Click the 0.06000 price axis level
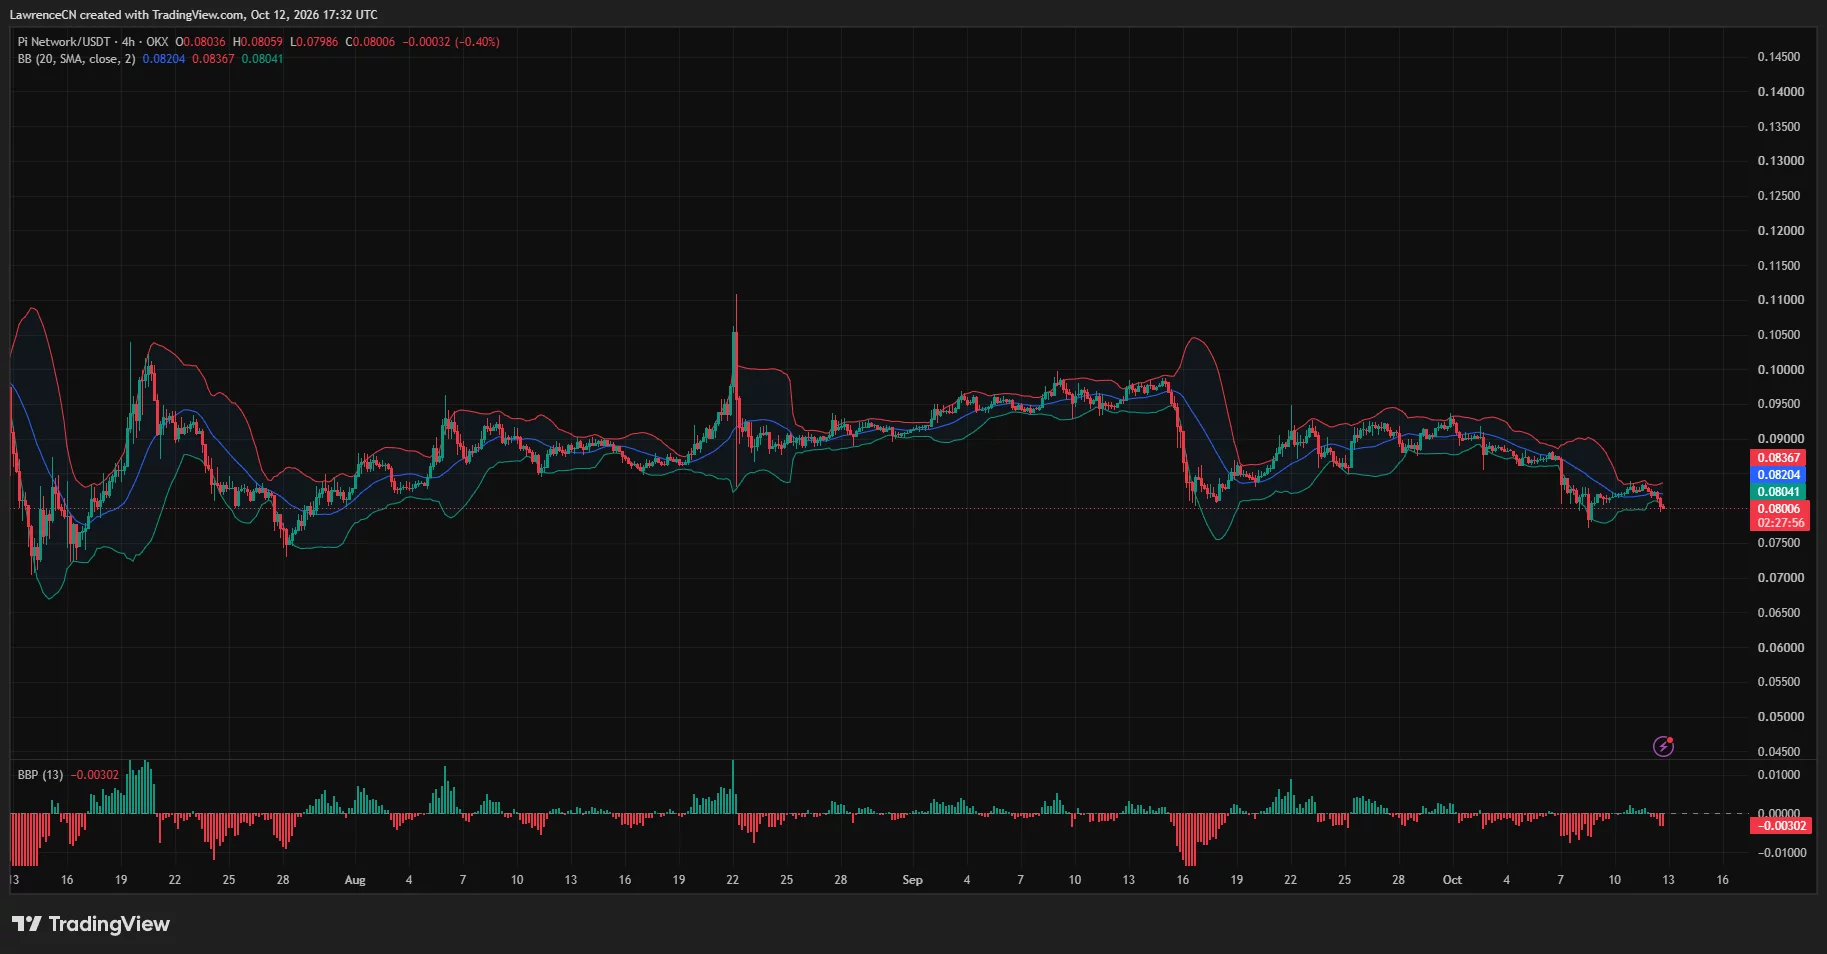 click(x=1780, y=648)
